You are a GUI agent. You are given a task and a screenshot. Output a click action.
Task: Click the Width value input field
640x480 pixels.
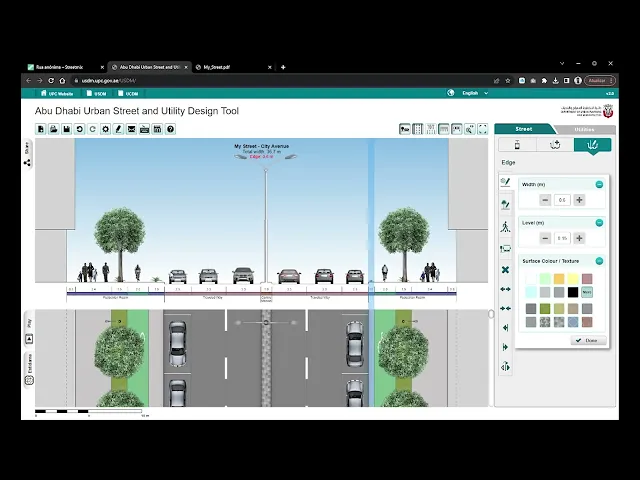coord(562,200)
